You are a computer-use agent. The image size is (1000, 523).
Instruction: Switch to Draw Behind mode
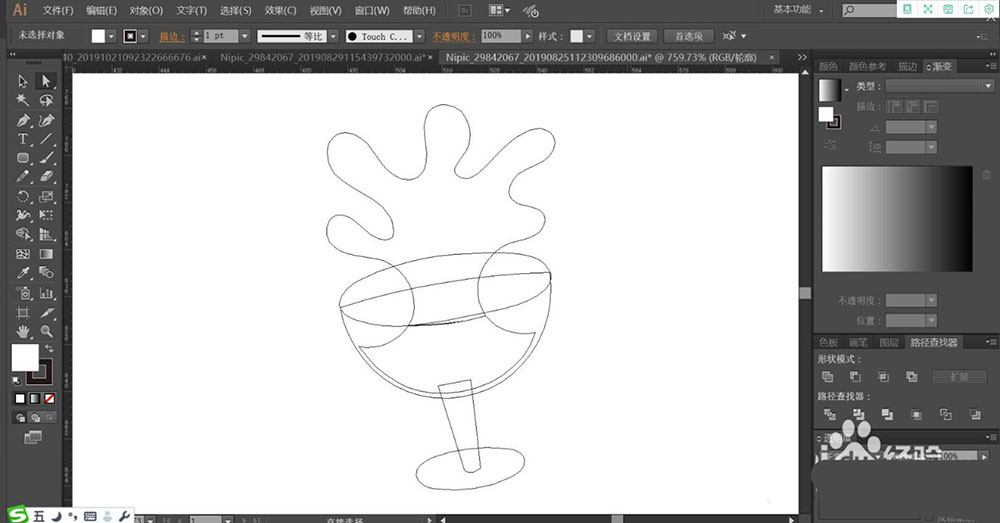[35, 418]
